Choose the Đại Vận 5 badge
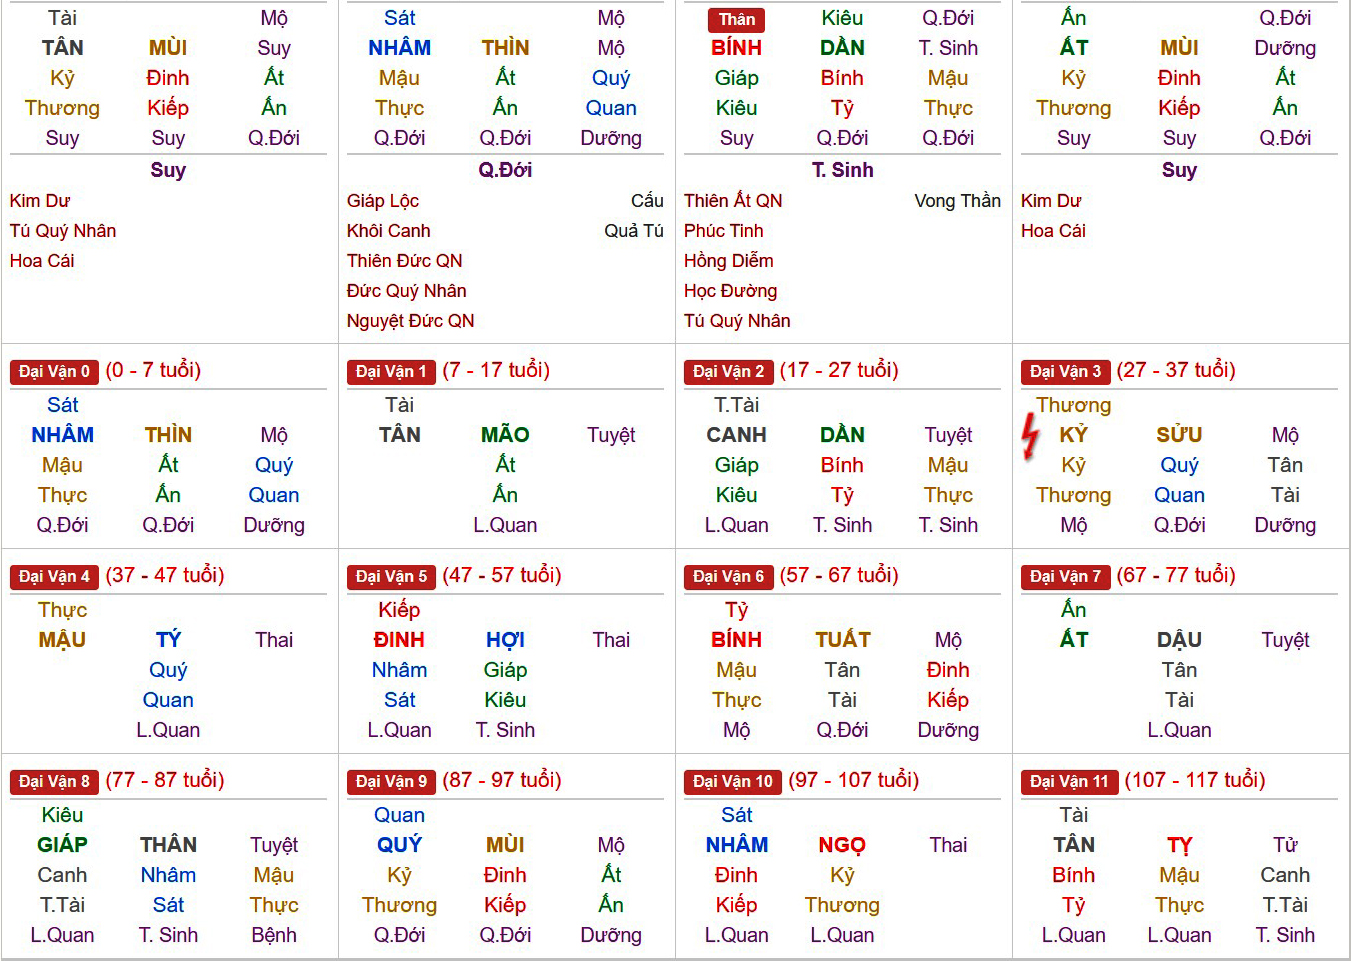Image resolution: width=1351 pixels, height=961 pixels. pos(391,577)
